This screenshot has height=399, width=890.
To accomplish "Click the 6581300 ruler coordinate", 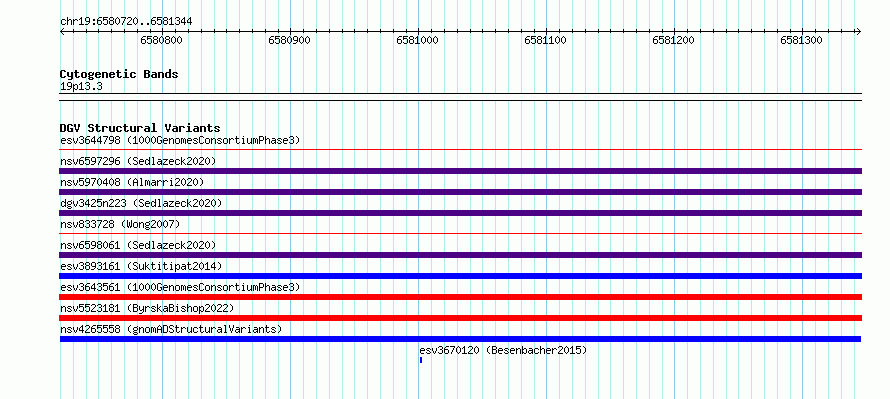I will (x=801, y=41).
